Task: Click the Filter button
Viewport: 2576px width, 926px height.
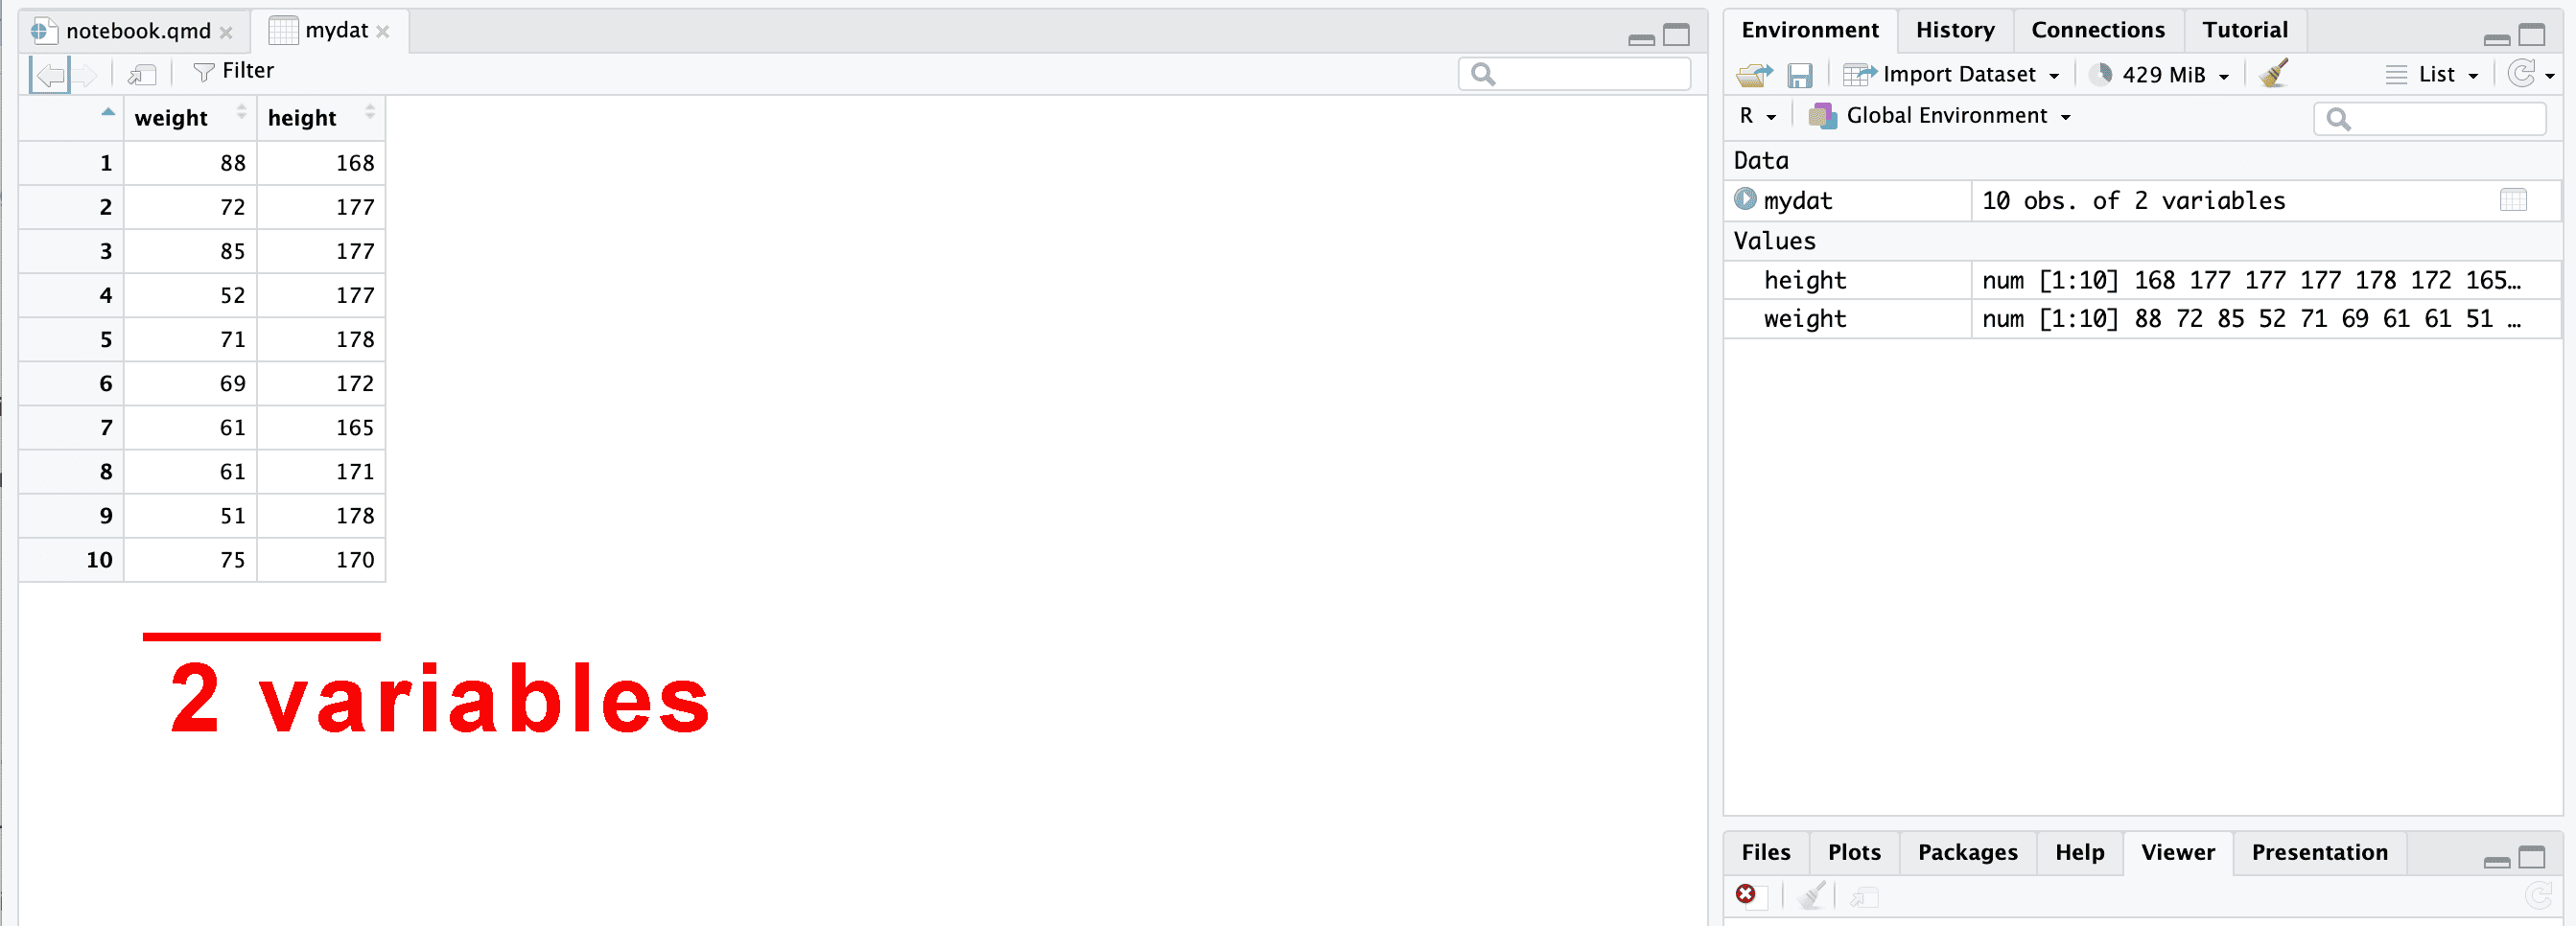Action: pyautogui.click(x=234, y=71)
